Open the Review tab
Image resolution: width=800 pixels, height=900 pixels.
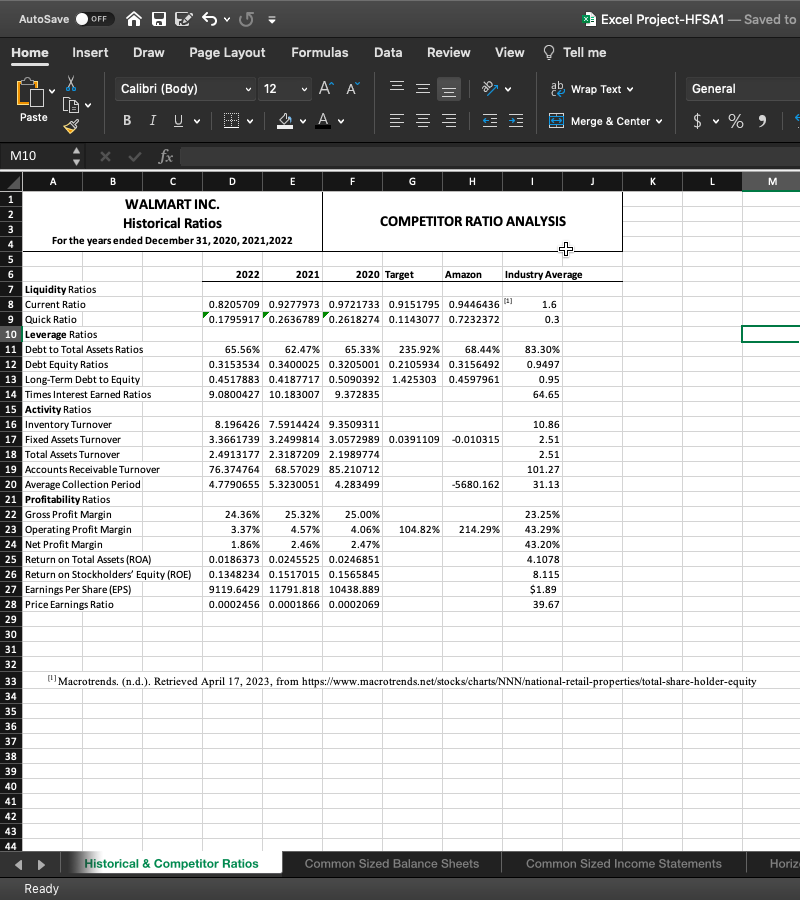point(448,52)
